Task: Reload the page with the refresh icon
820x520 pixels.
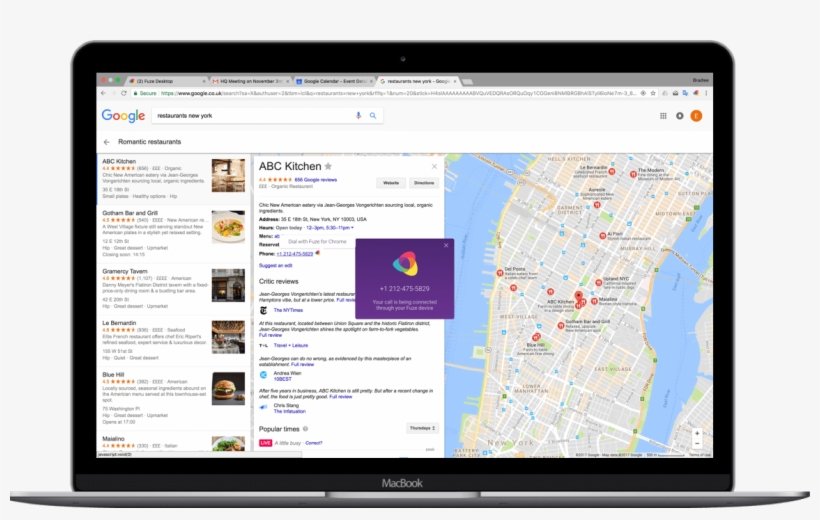Action: [128, 93]
